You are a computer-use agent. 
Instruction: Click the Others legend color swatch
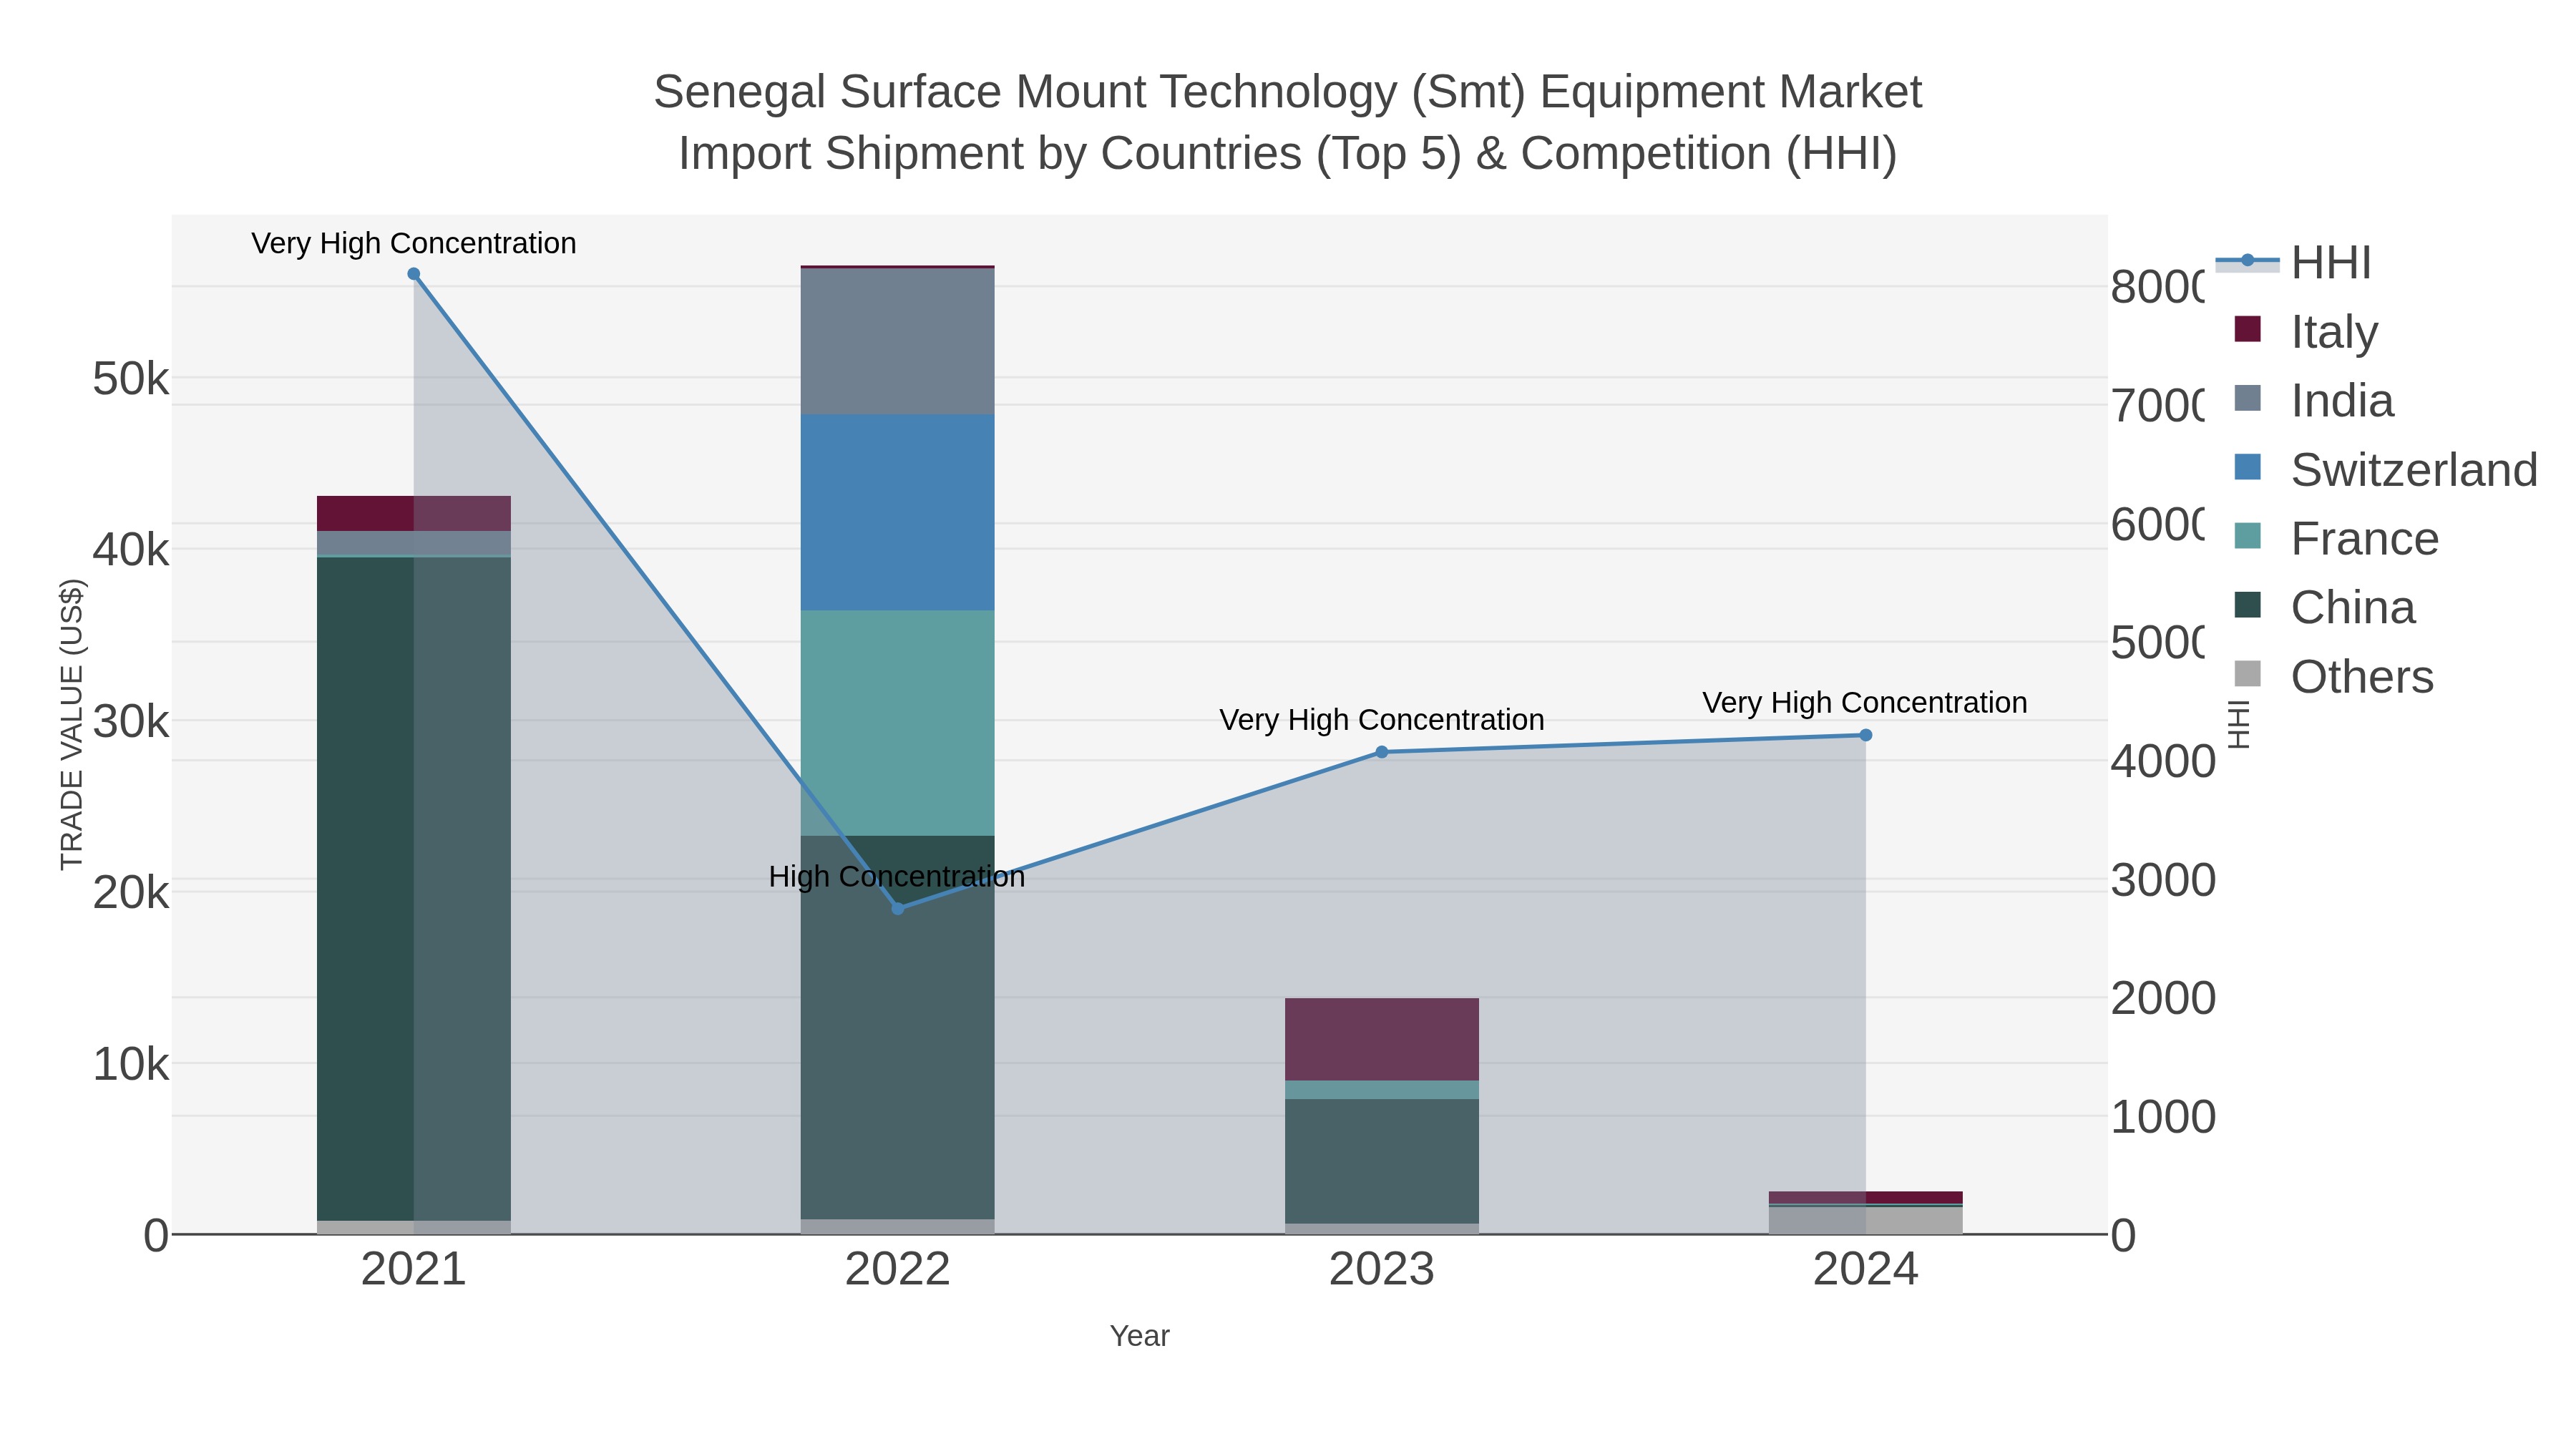point(2247,674)
